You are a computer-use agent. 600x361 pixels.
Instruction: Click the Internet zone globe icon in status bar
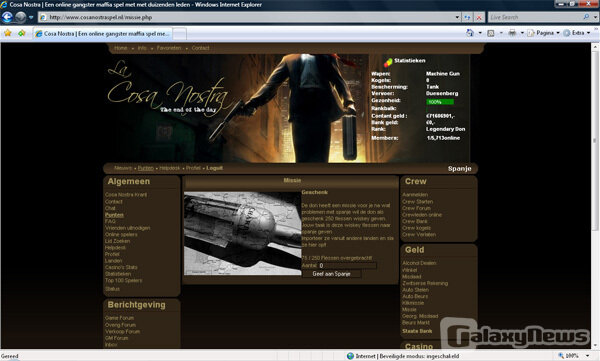pos(350,356)
